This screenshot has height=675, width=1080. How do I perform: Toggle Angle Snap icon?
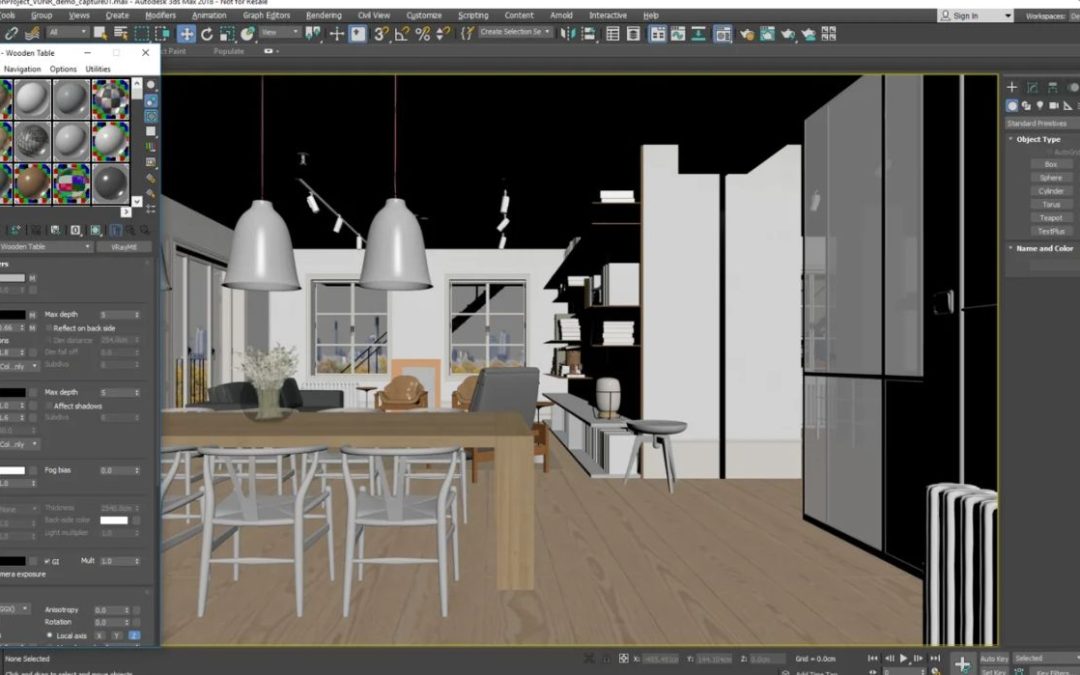point(402,33)
